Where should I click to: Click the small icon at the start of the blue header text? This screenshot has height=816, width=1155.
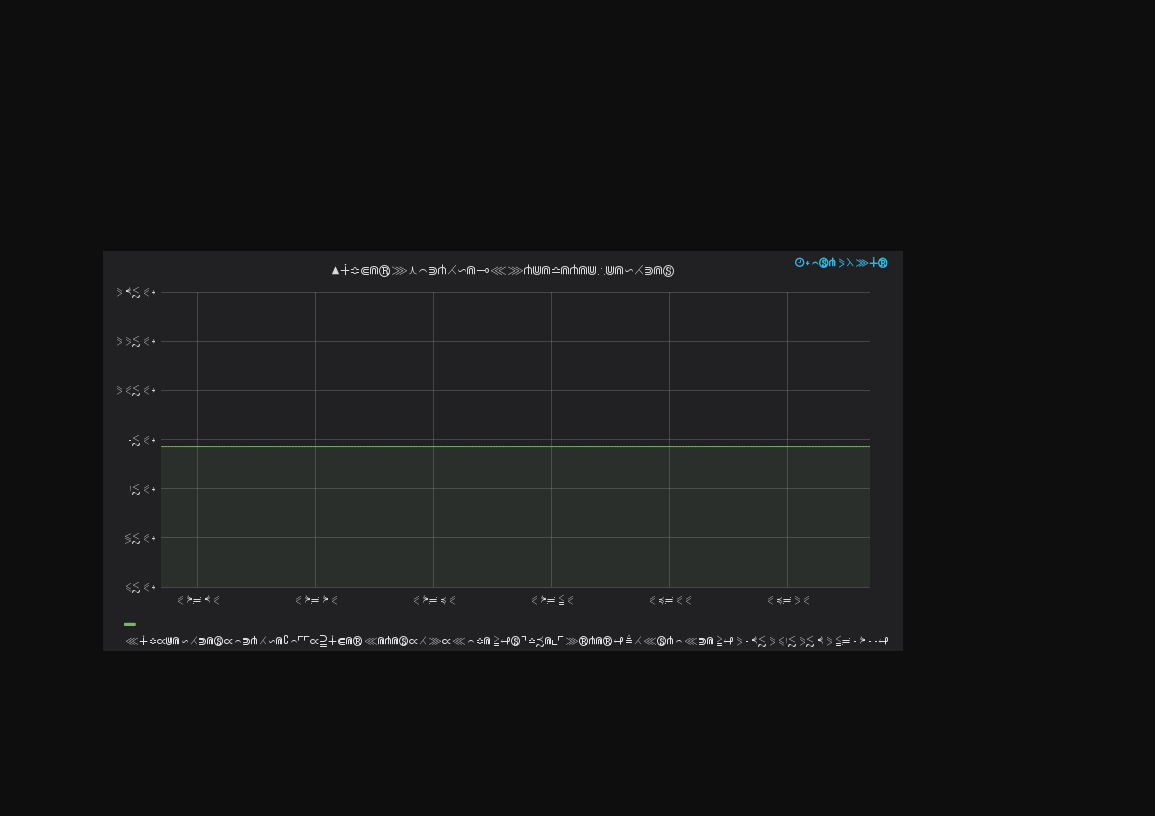tap(797, 263)
